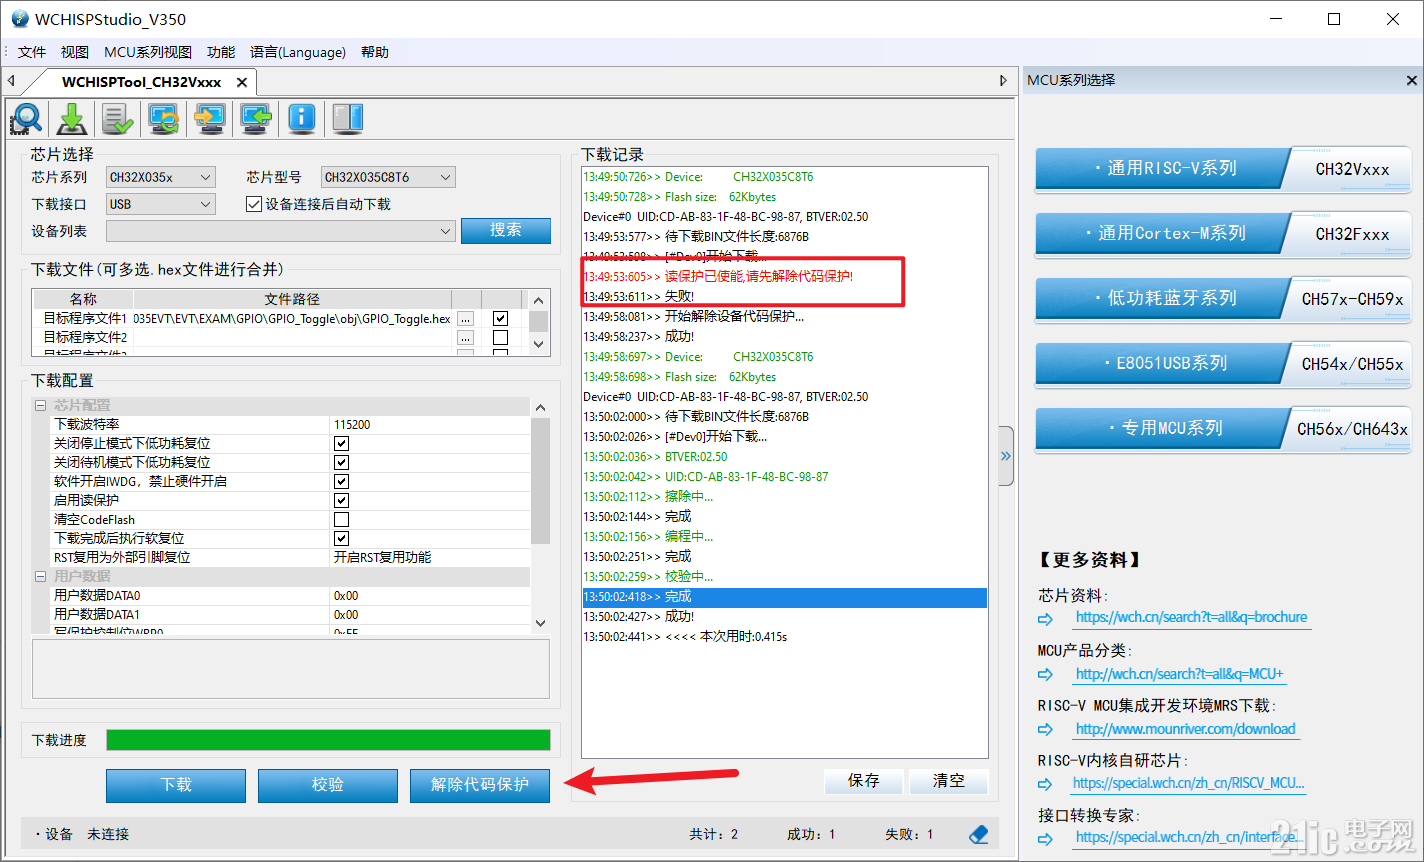Toggle 关闭待机模式下低功耗复位 checkbox
Screen dimensions: 1424x862
coord(341,462)
